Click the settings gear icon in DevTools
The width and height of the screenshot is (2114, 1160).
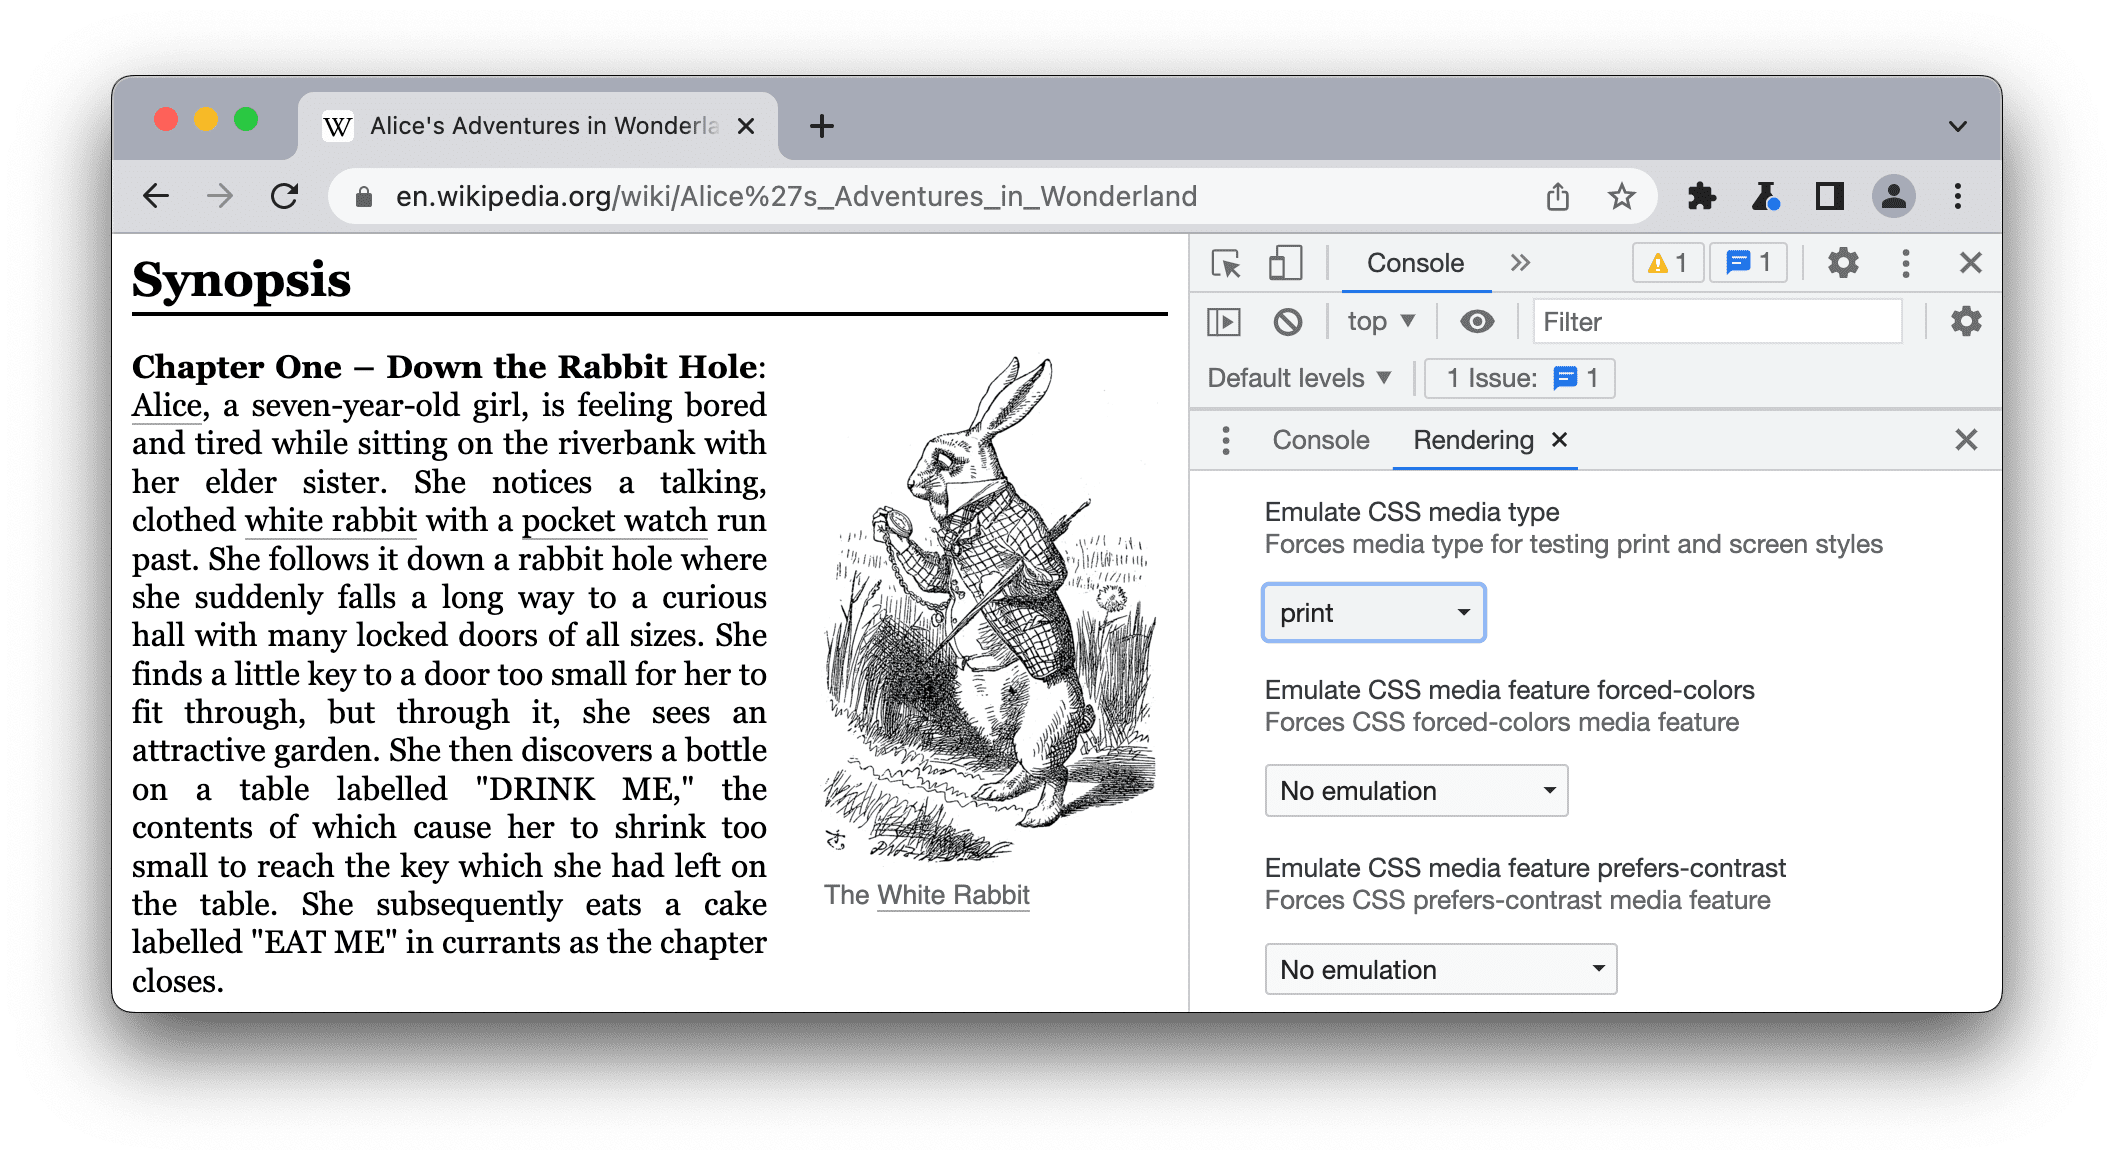(x=1843, y=264)
